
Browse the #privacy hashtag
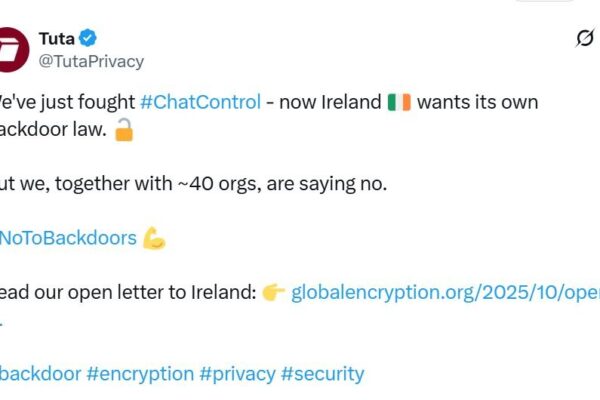[237, 374]
